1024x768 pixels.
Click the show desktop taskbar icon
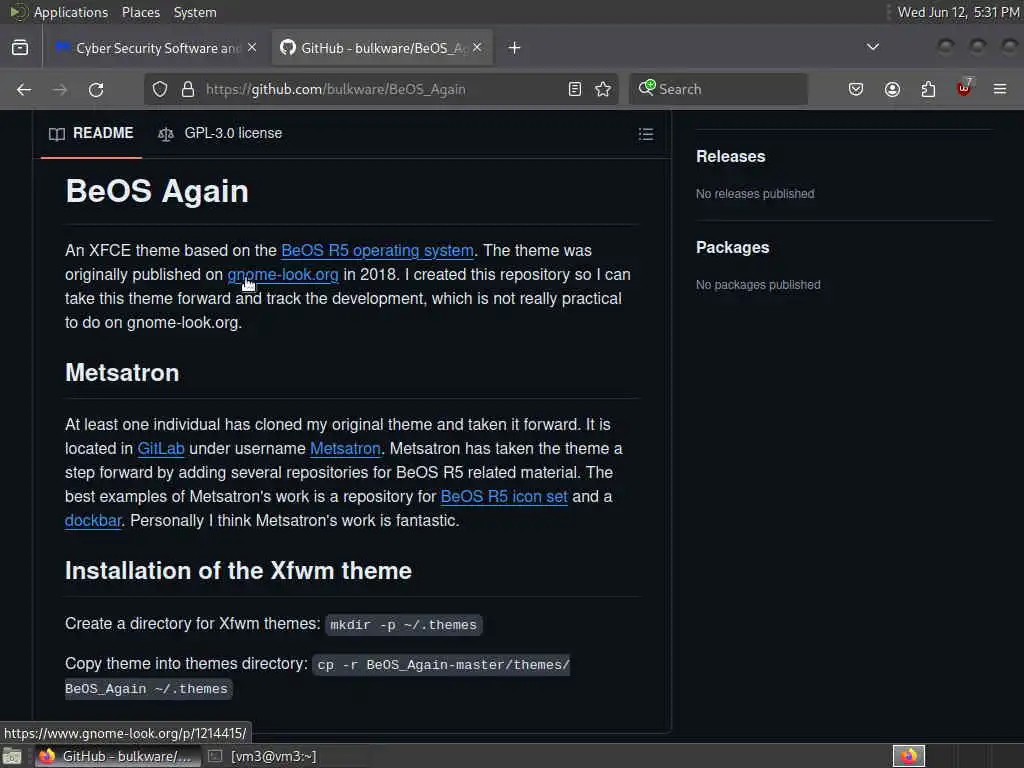click(x=12, y=756)
